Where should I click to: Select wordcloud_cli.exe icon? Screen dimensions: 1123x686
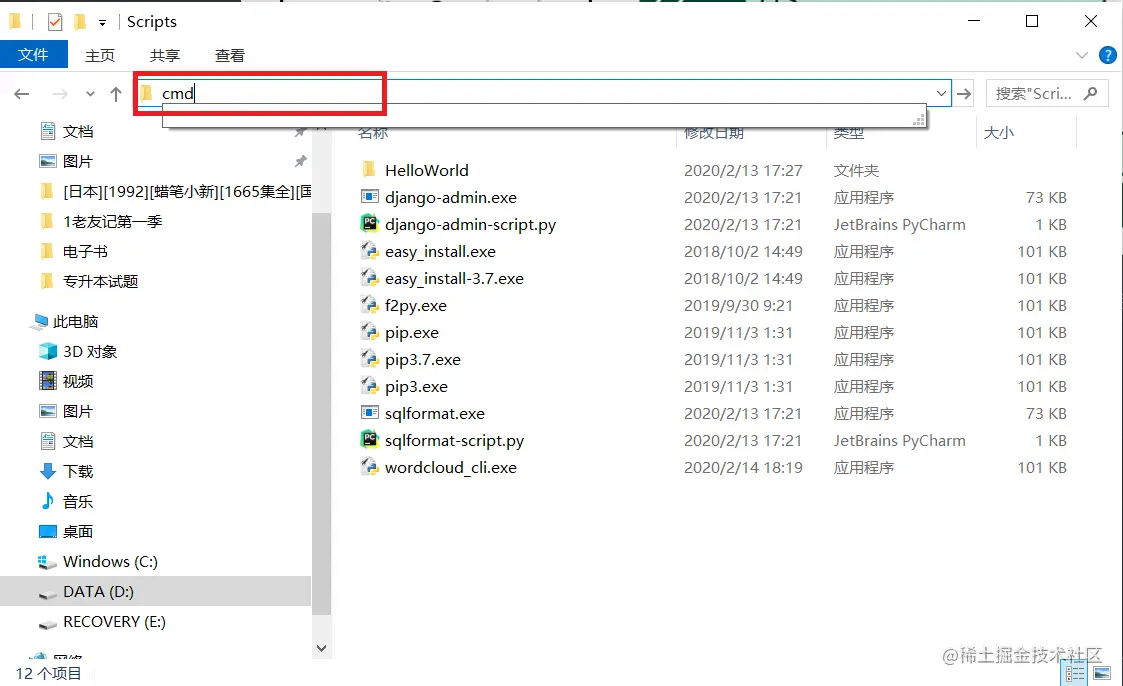click(x=369, y=467)
